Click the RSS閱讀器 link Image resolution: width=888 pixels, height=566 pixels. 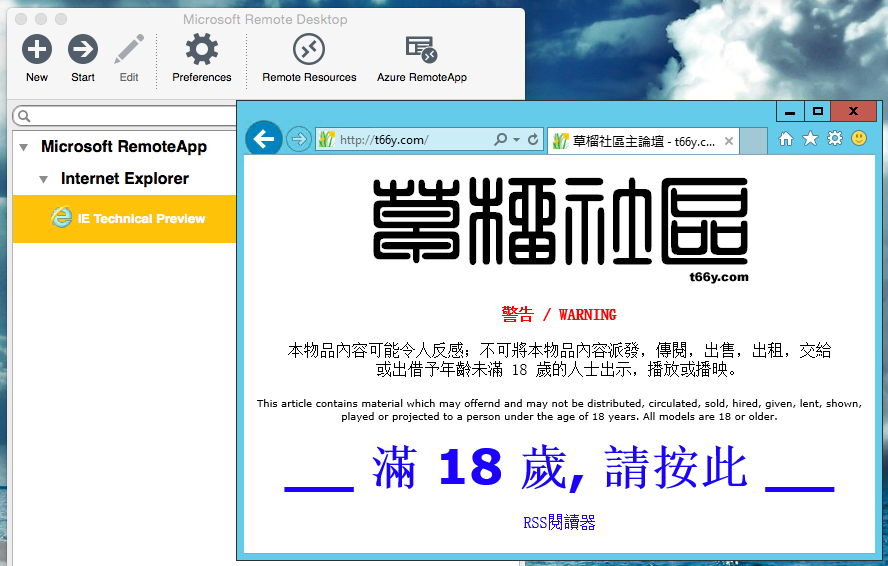click(x=559, y=522)
